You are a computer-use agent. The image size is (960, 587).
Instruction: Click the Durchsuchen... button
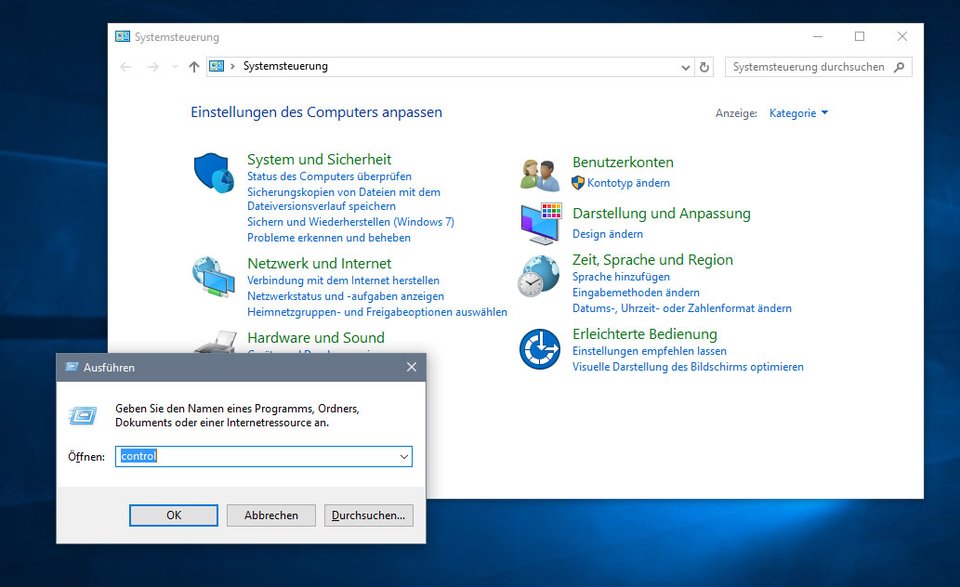[369, 515]
